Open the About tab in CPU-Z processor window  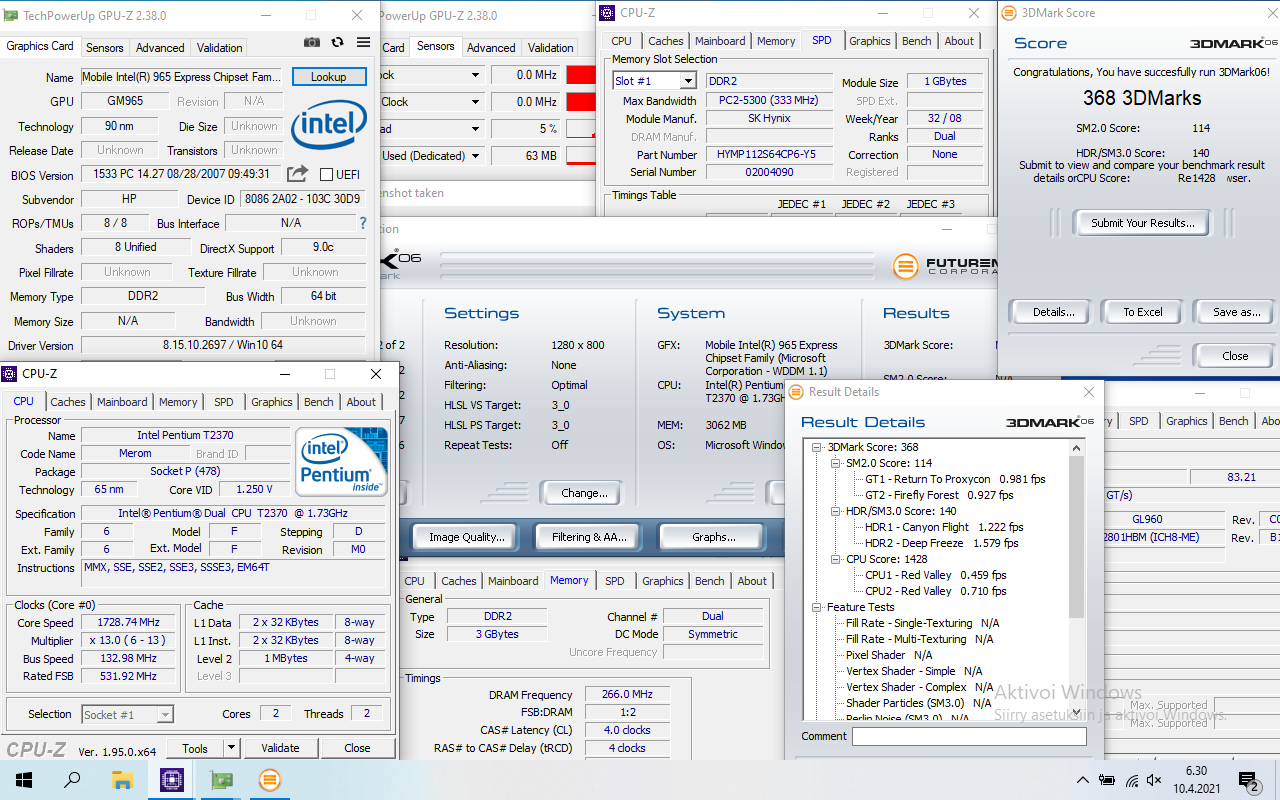(361, 402)
